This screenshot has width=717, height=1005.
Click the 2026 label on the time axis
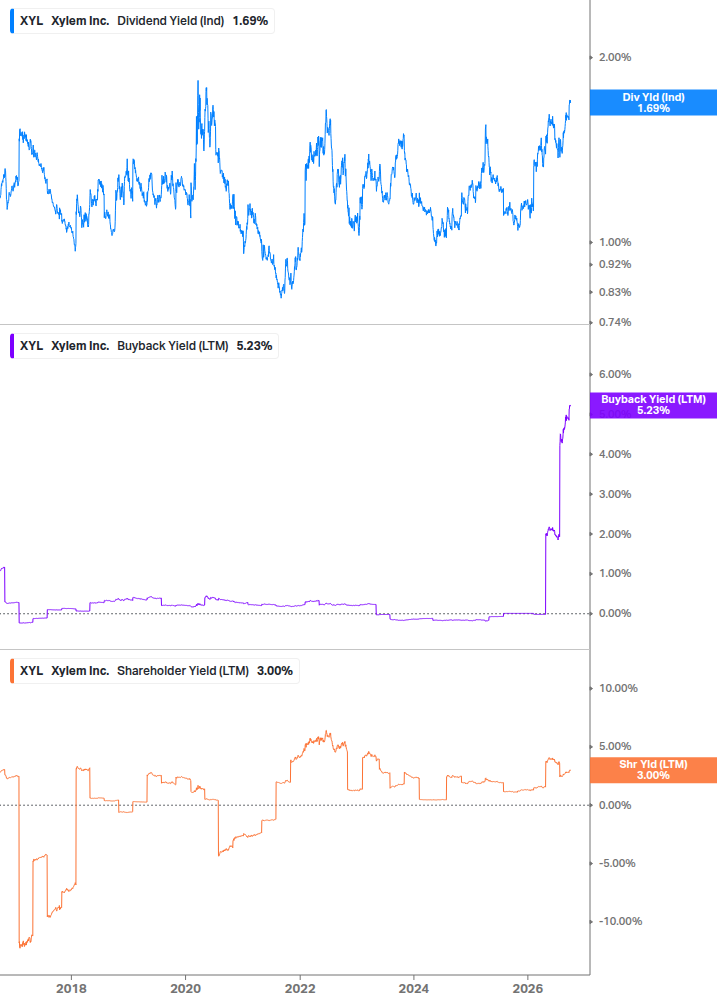(x=528, y=988)
